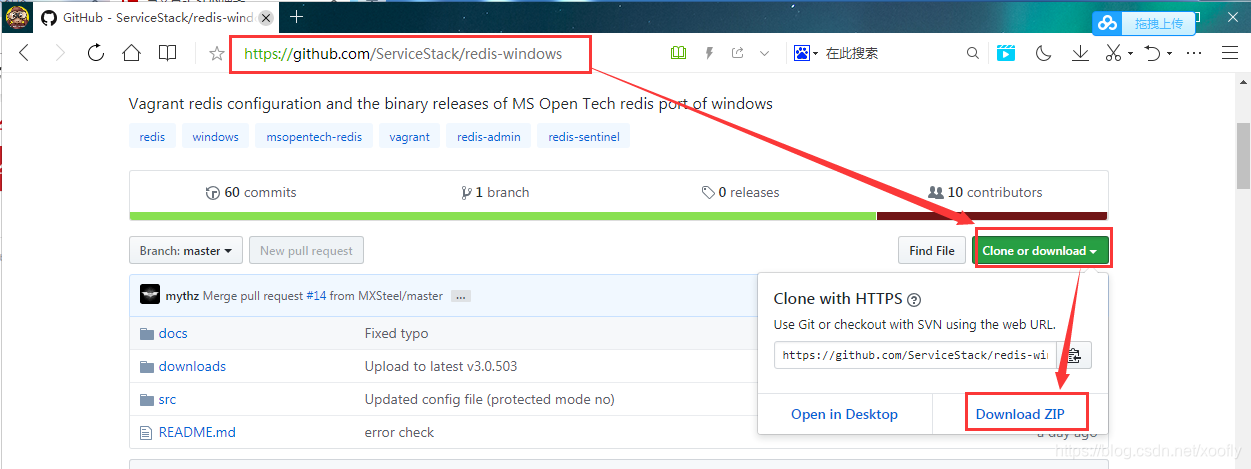Open the blue video icon in the toolbar
This screenshot has width=1251, height=469.
[1006, 54]
